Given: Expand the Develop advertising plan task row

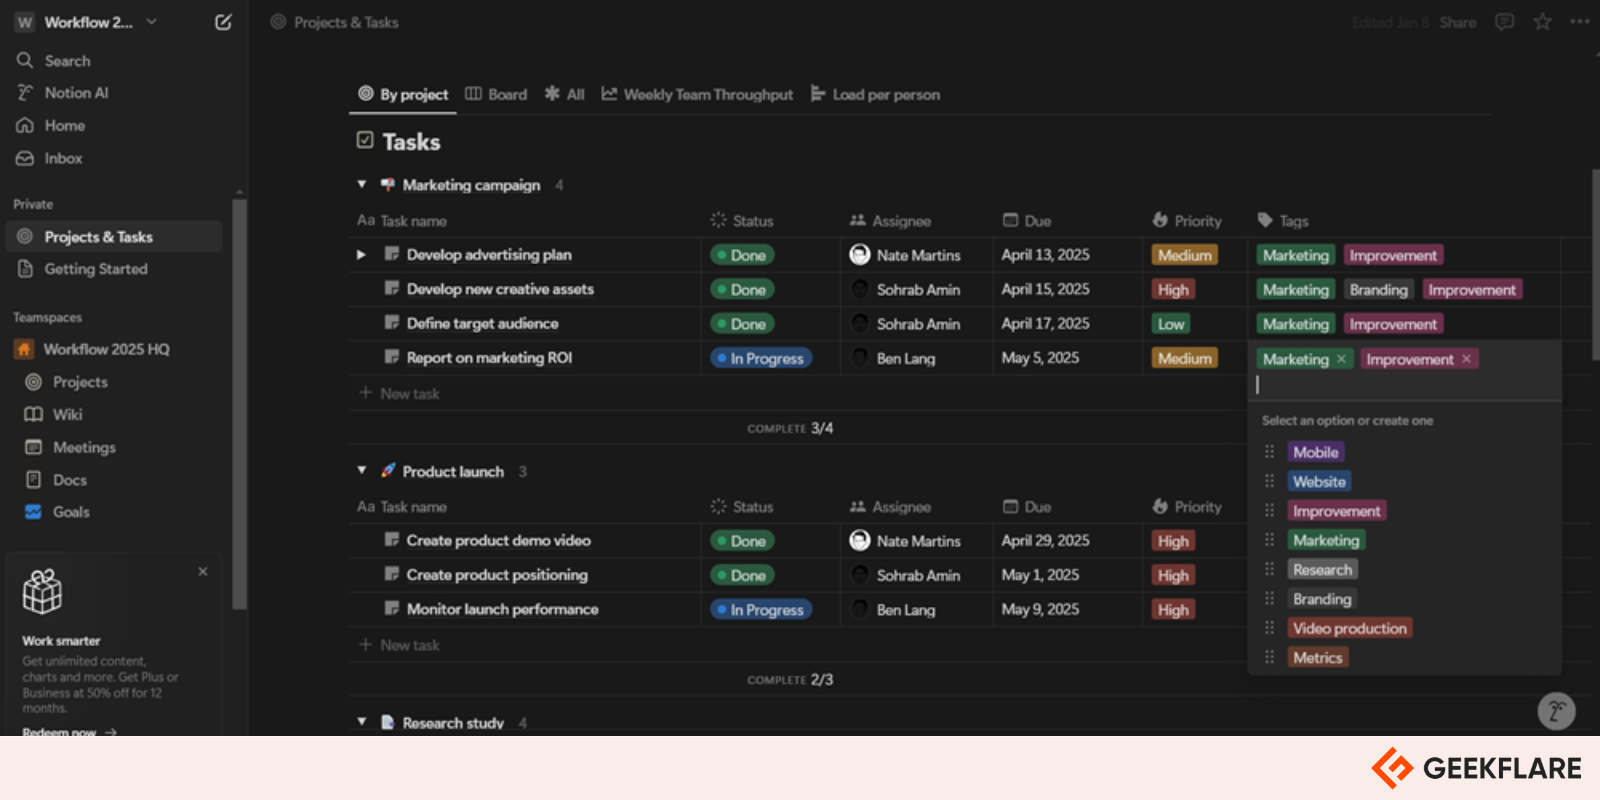Looking at the screenshot, I should (x=361, y=255).
